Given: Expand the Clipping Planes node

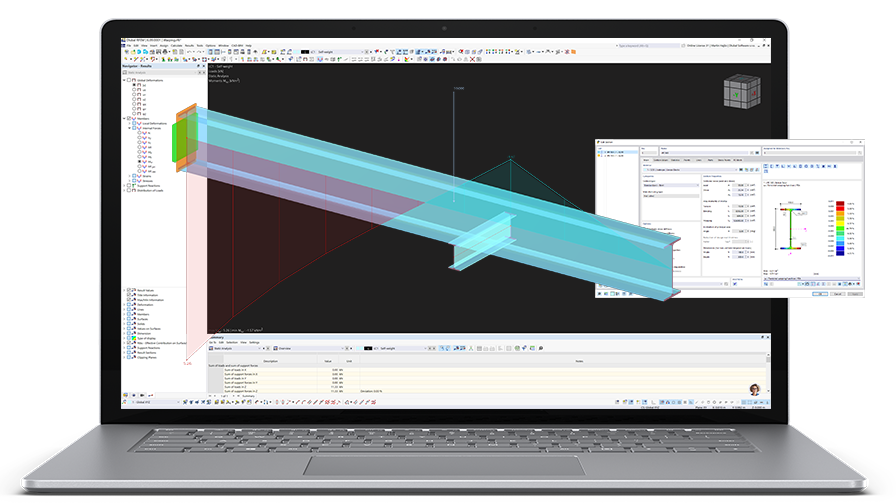Looking at the screenshot, I should click(124, 357).
